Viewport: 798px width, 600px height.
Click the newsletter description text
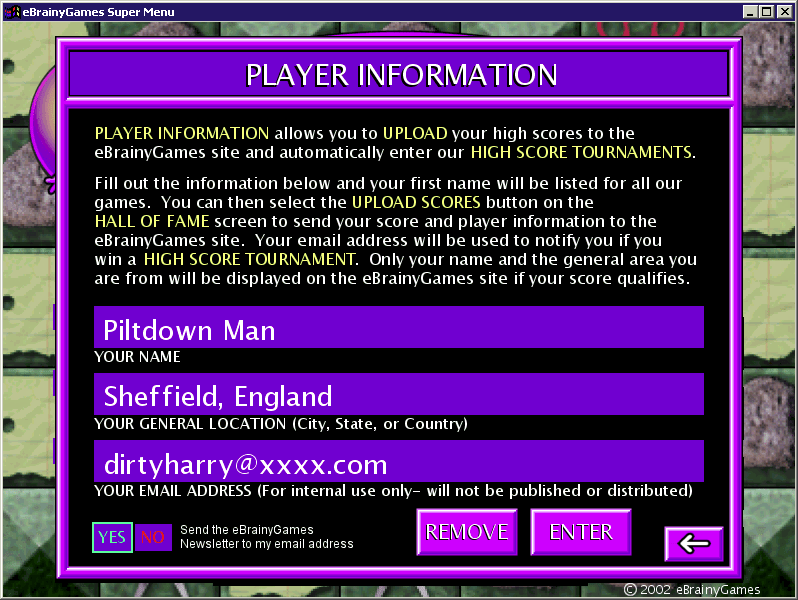click(267, 537)
